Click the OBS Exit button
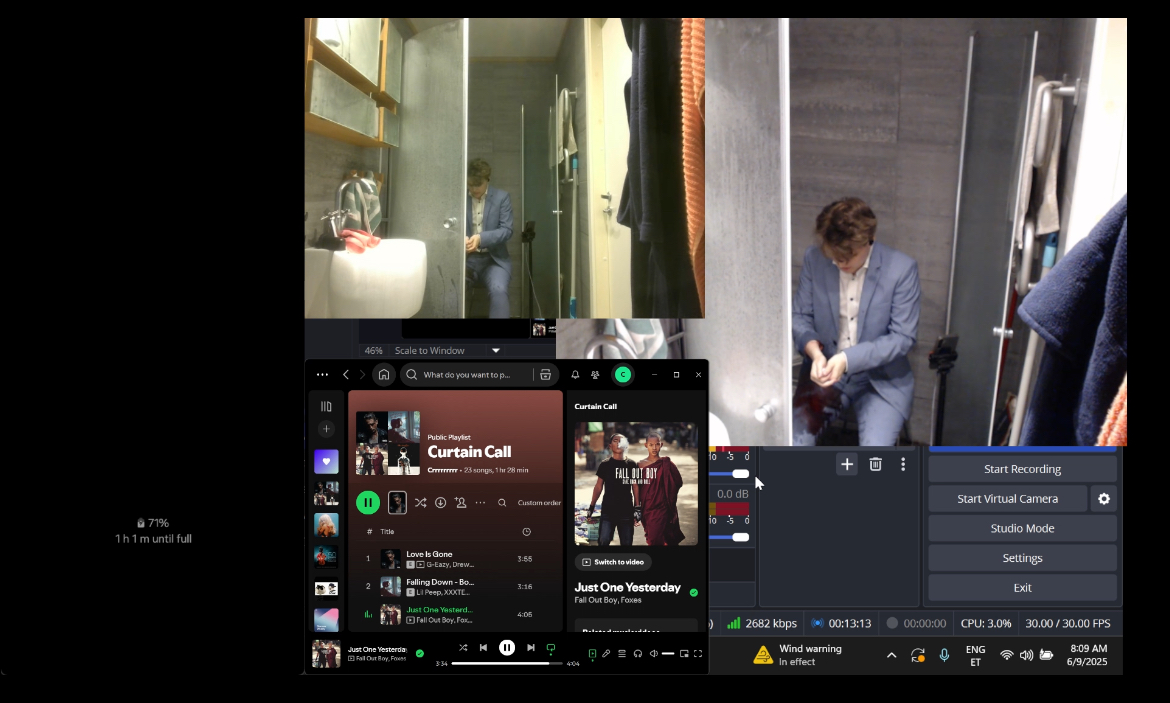 pyautogui.click(x=1022, y=587)
